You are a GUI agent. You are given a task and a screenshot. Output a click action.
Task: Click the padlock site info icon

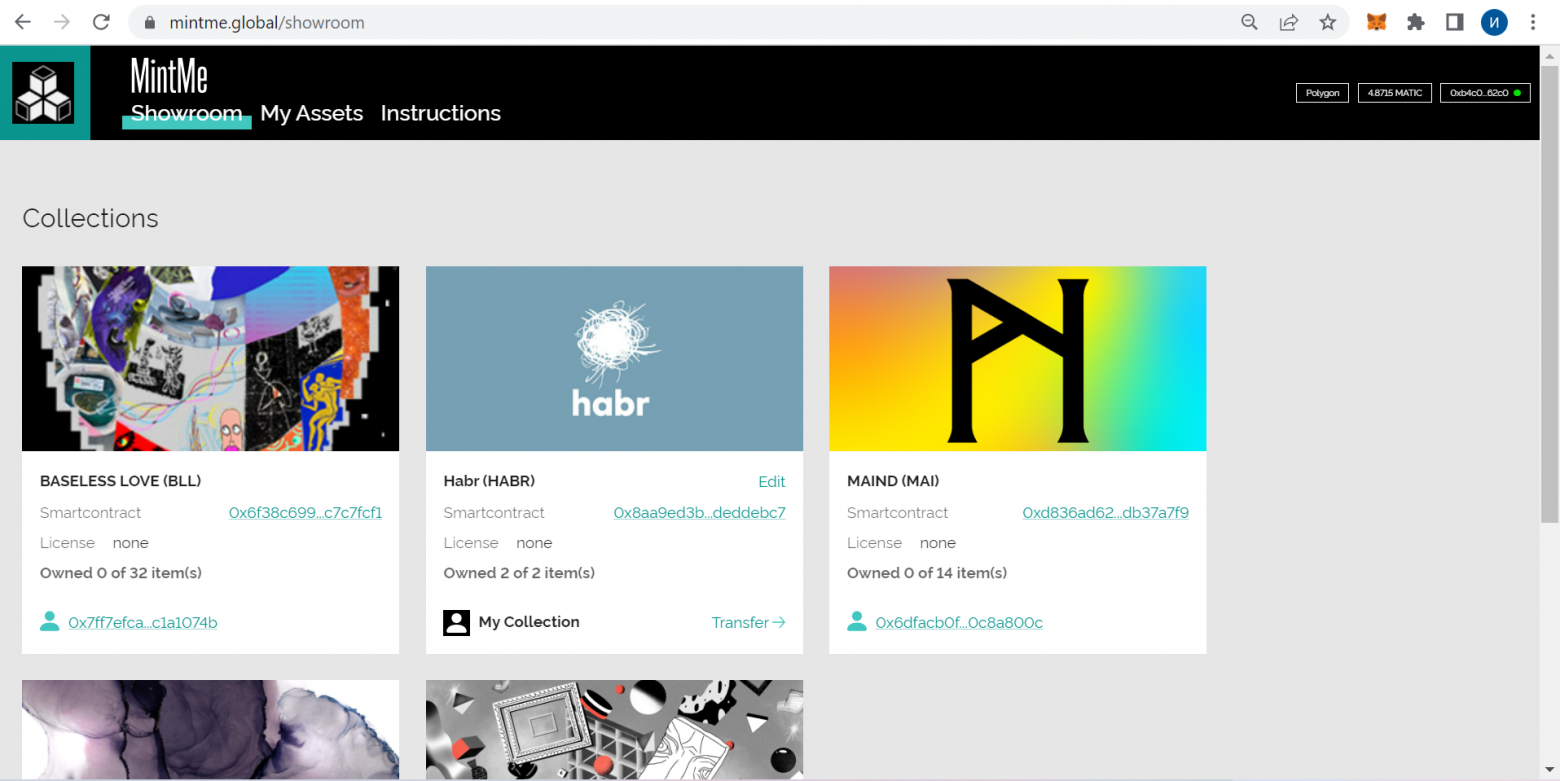coord(151,23)
